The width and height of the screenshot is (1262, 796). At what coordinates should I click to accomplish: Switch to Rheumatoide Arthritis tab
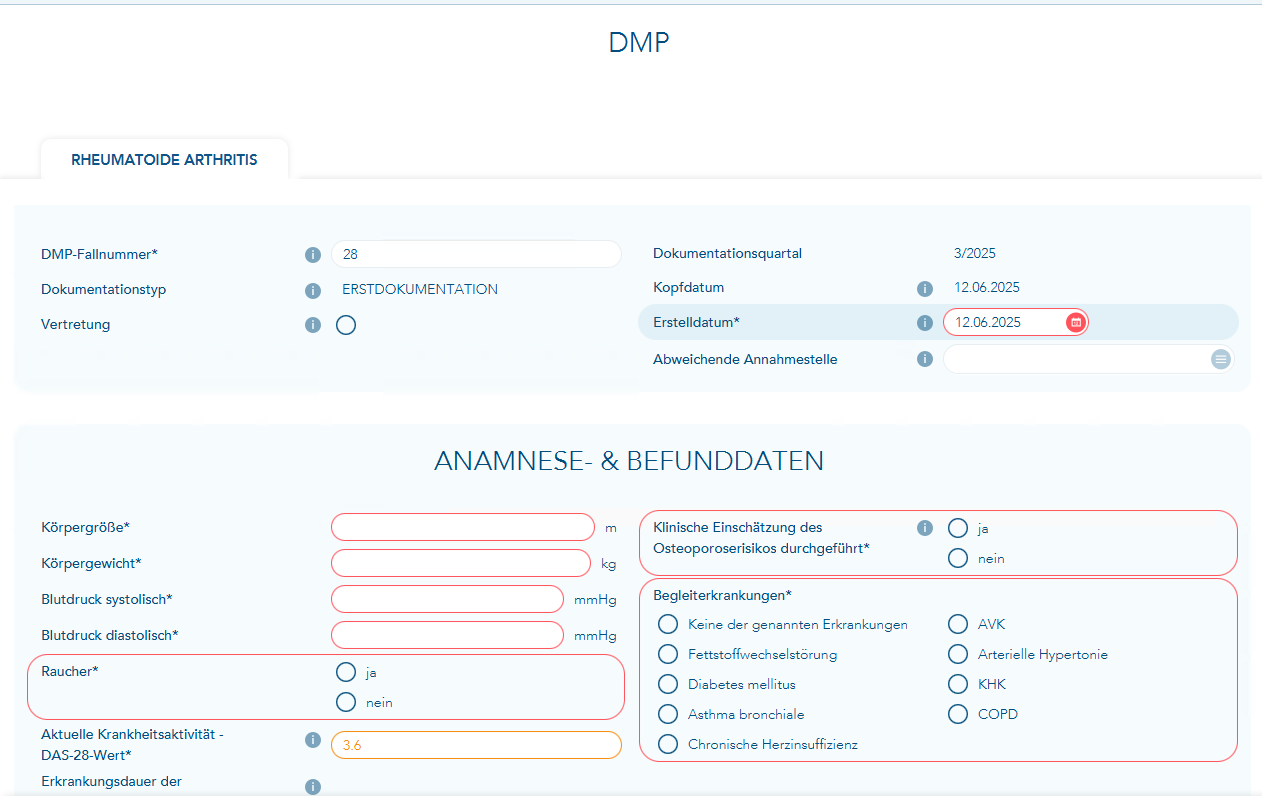[x=164, y=160]
